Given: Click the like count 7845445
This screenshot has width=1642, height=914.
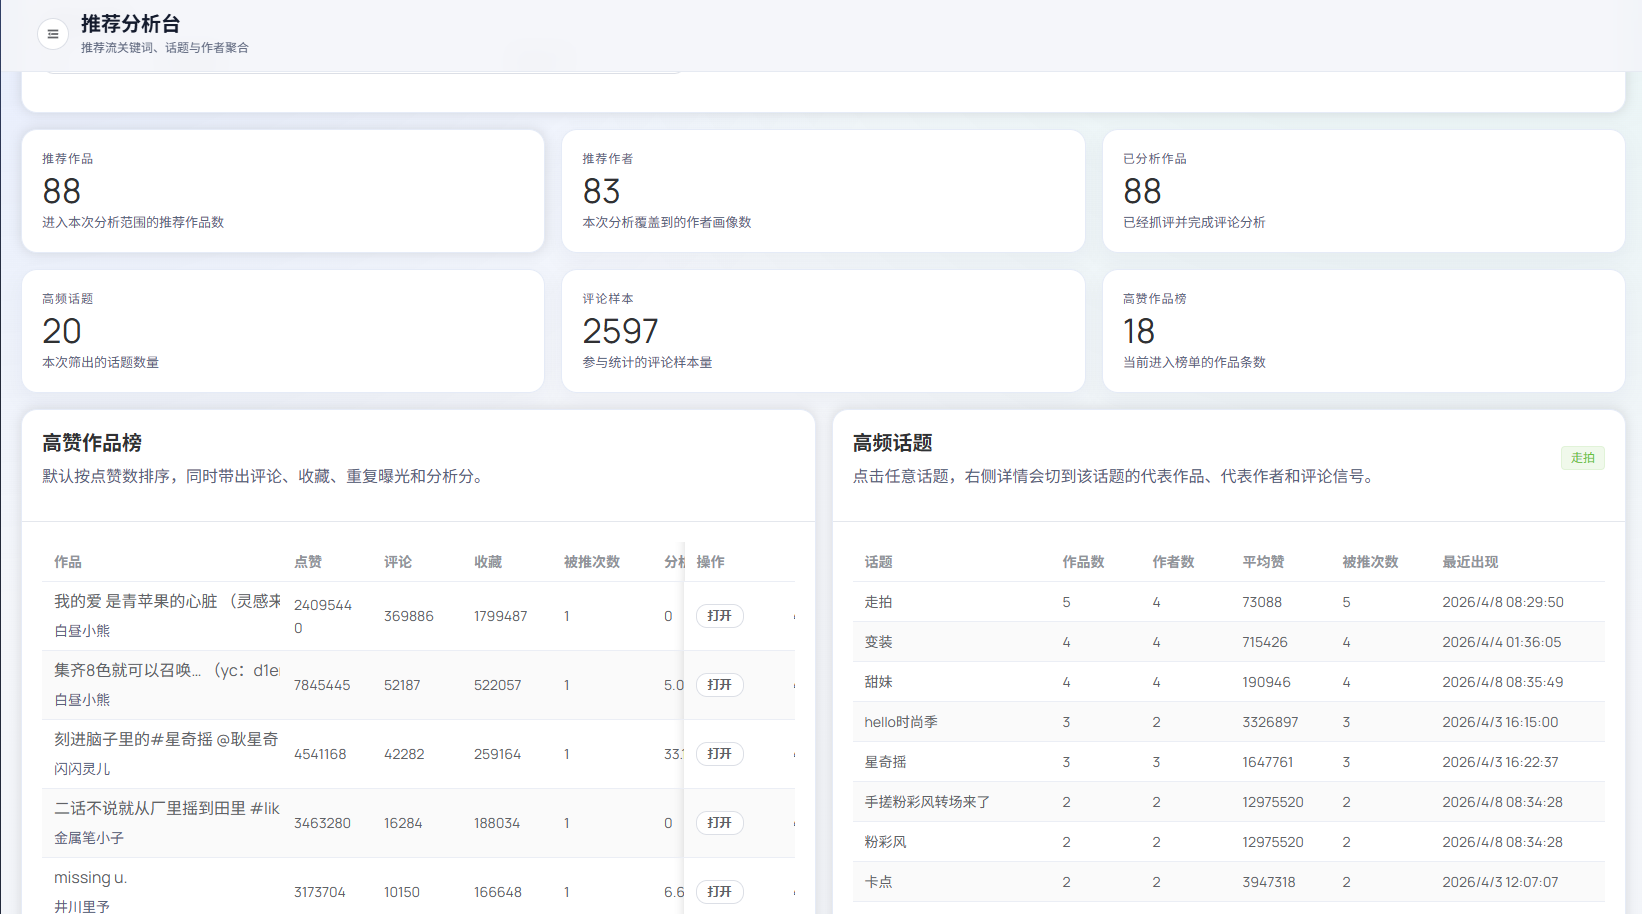Looking at the screenshot, I should pyautogui.click(x=322, y=685).
